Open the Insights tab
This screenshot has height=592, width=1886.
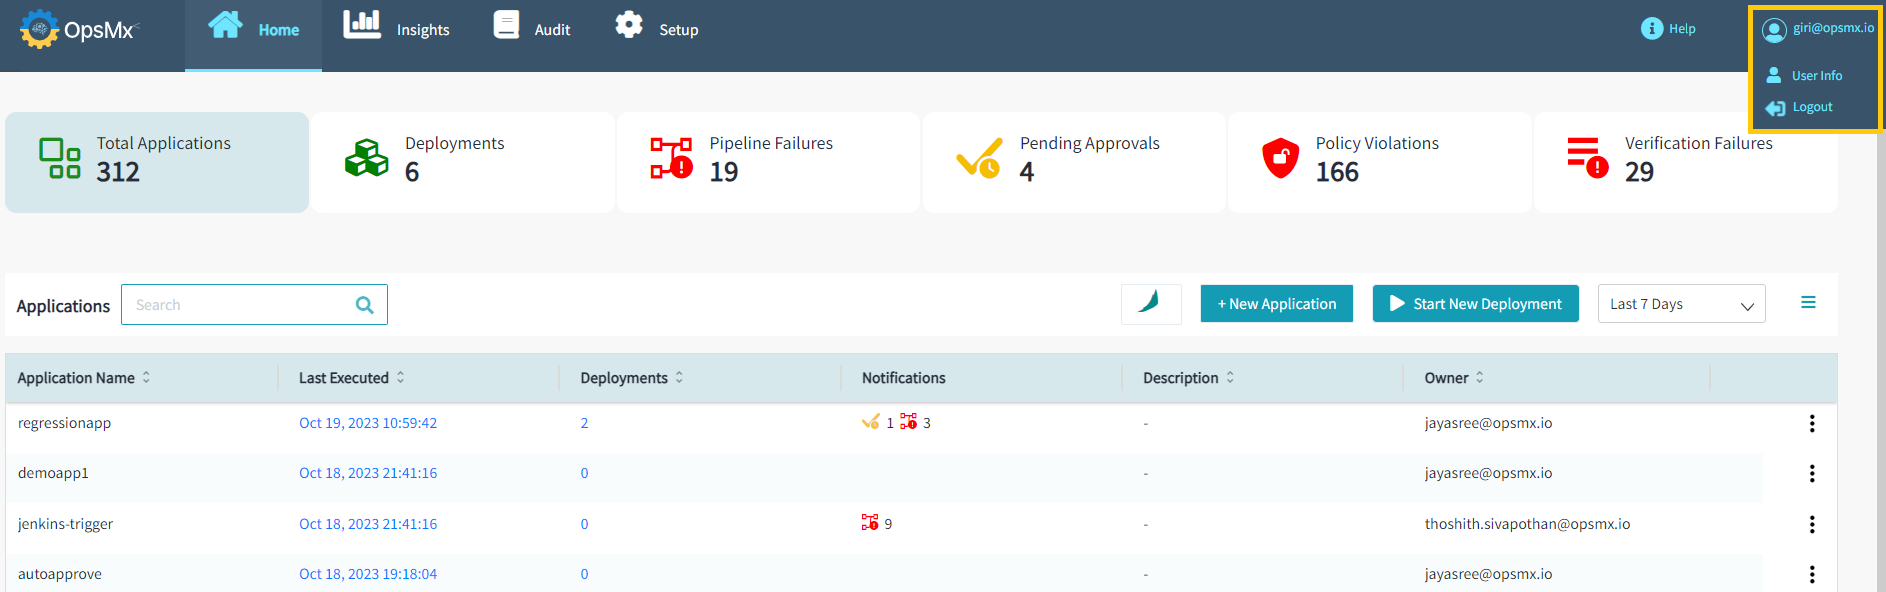(x=397, y=29)
